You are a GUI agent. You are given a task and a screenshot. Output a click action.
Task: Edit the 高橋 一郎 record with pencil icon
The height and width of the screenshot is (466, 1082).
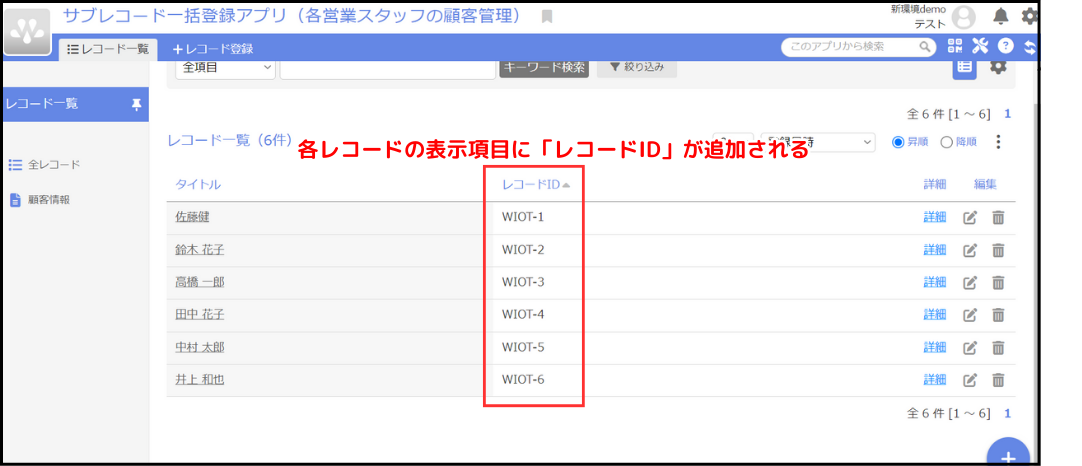(x=970, y=282)
